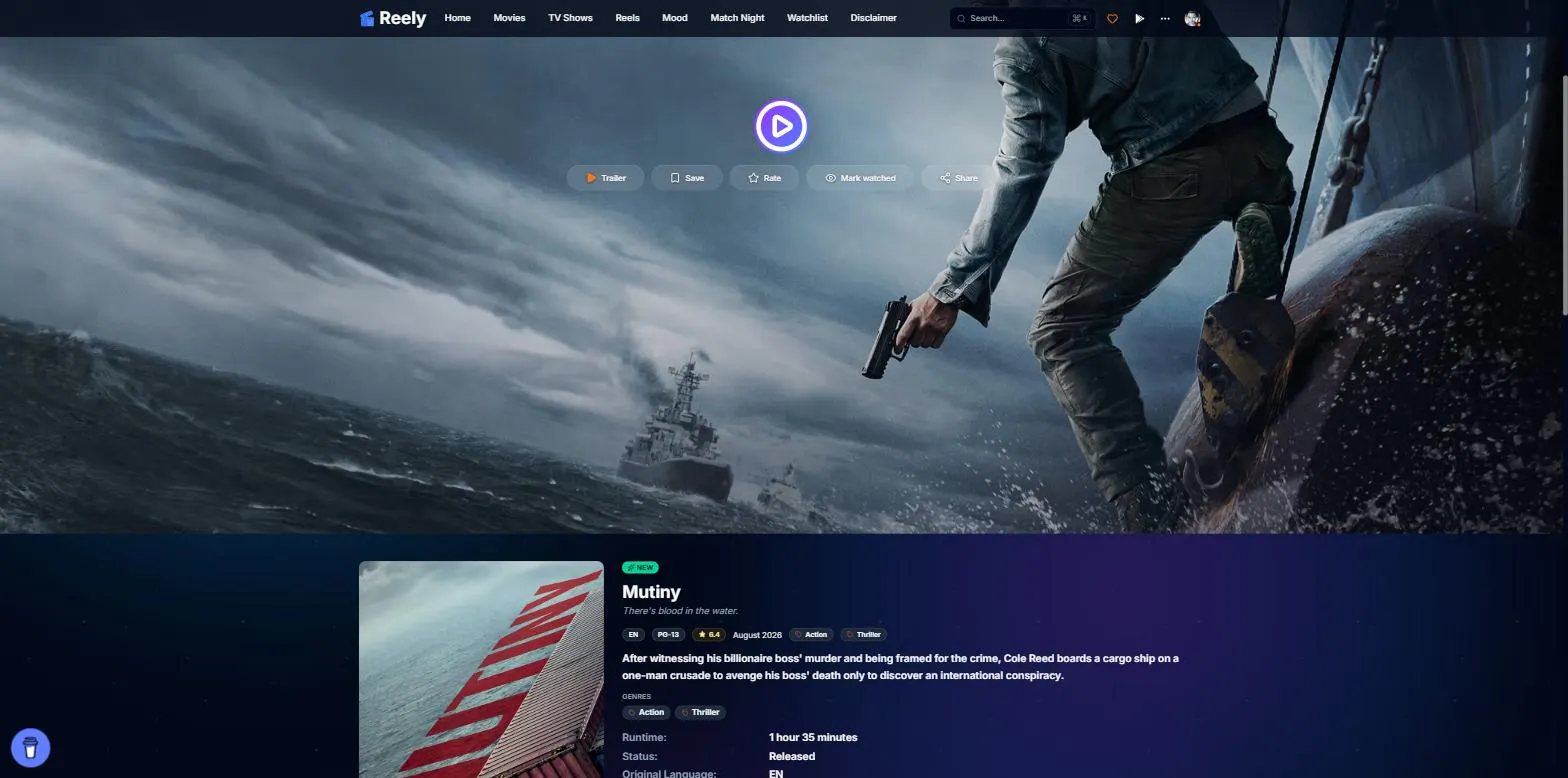Click the Action chip under Genres
This screenshot has height=778, width=1568.
point(645,712)
